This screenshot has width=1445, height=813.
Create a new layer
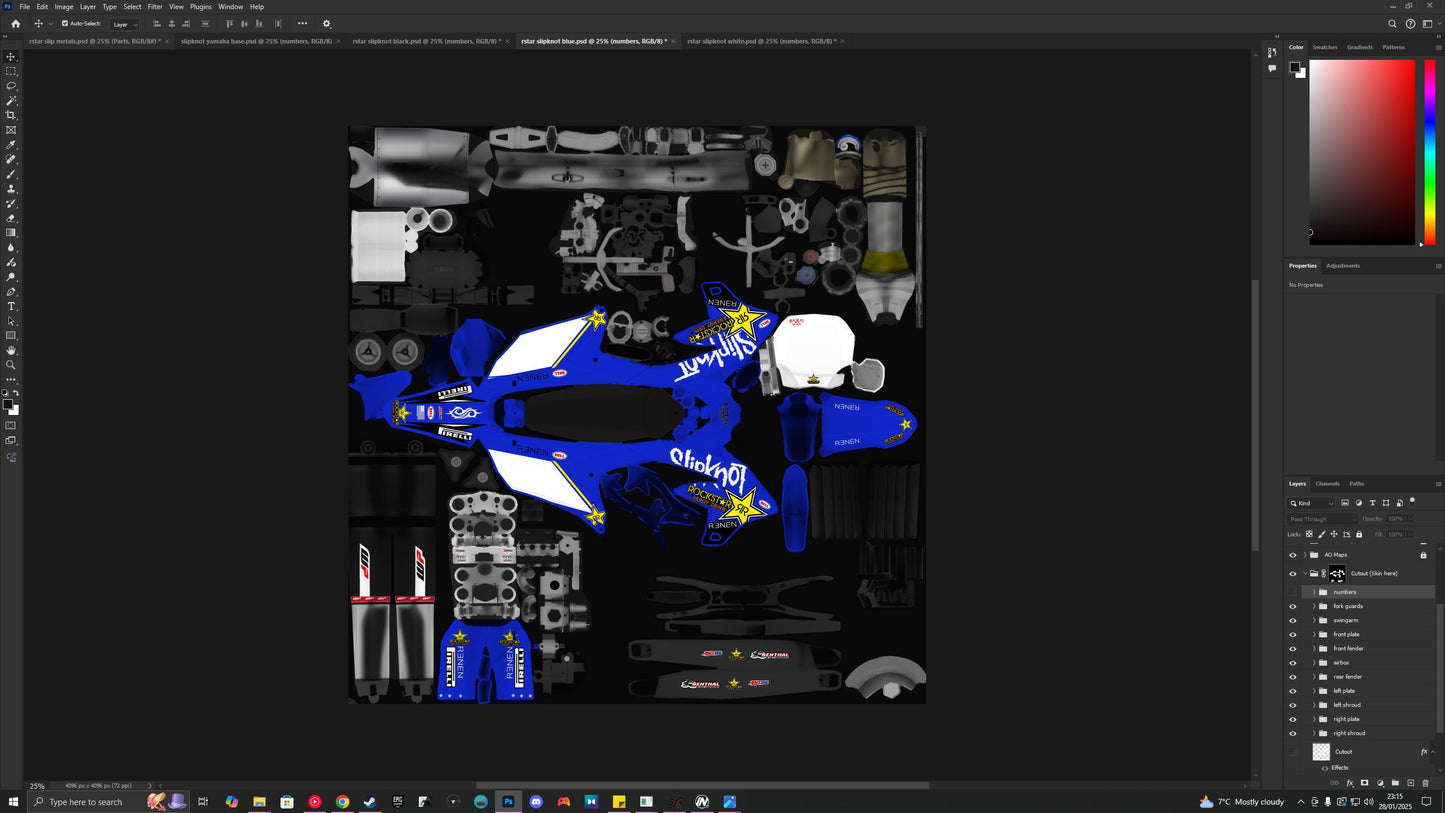click(x=1411, y=783)
